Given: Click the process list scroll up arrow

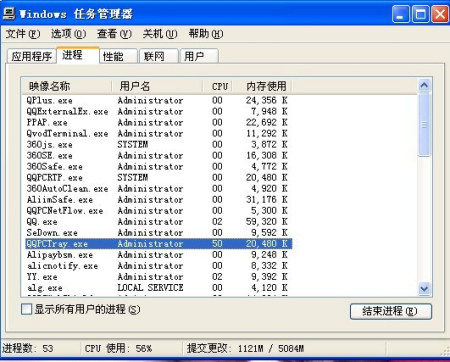Looking at the screenshot, I should click(424, 85).
